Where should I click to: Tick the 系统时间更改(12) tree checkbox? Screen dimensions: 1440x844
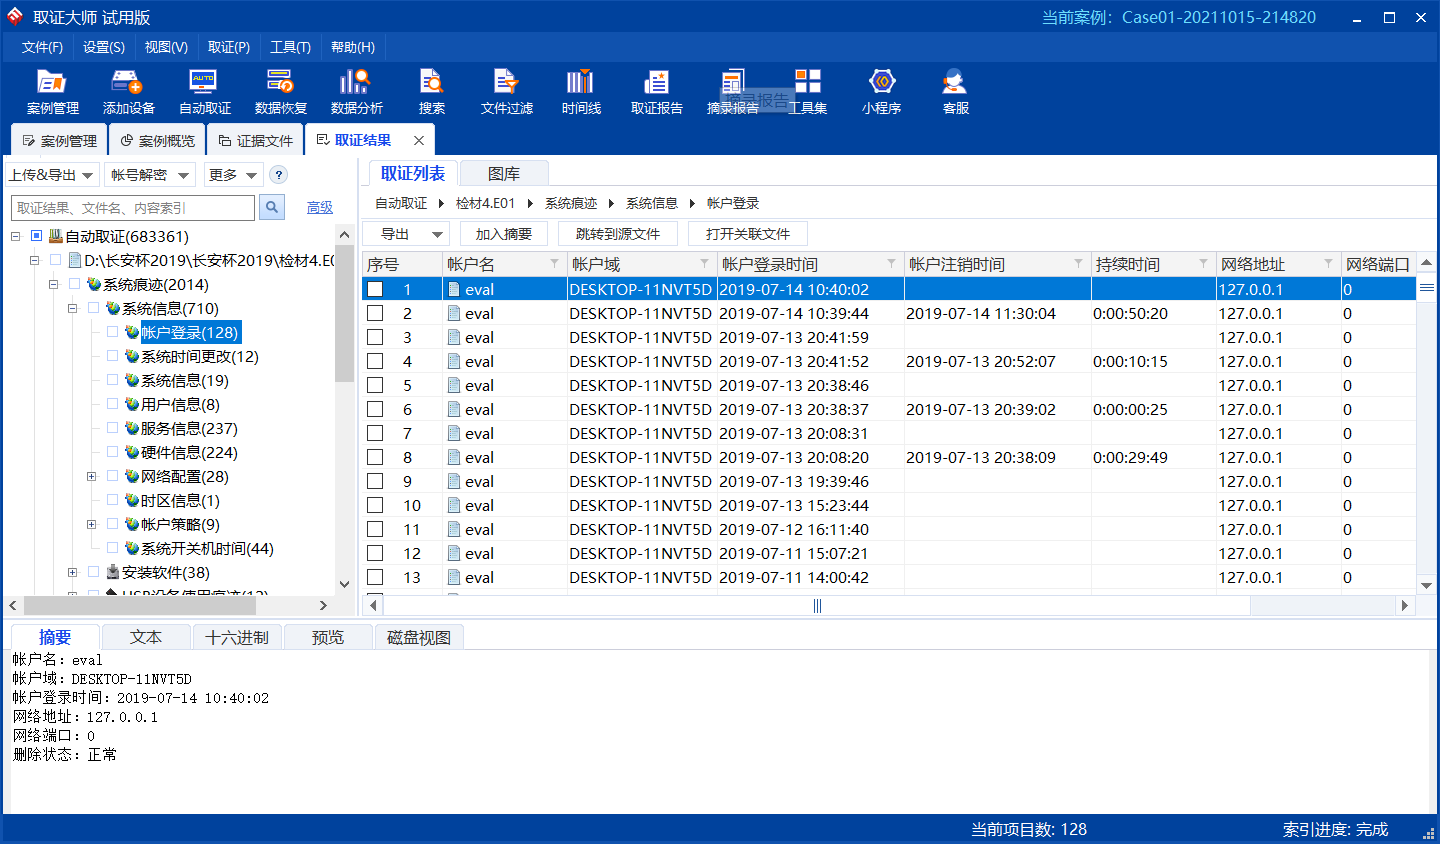pos(113,356)
